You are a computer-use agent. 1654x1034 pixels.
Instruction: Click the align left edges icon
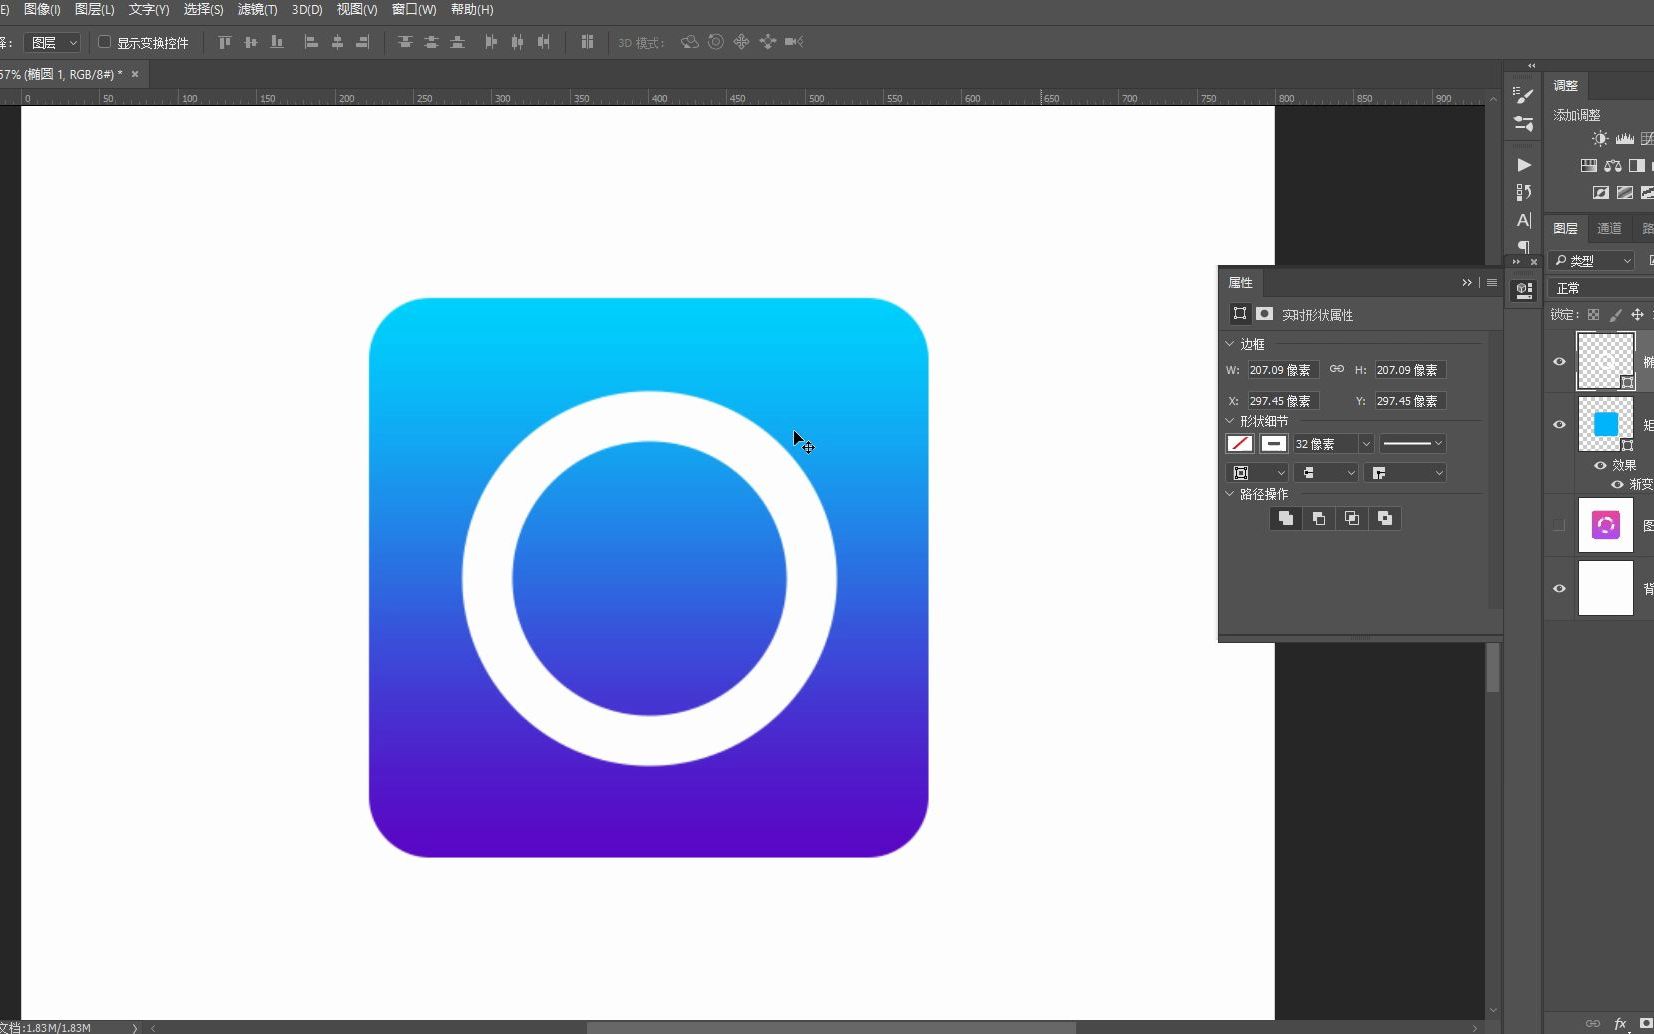[x=311, y=42]
